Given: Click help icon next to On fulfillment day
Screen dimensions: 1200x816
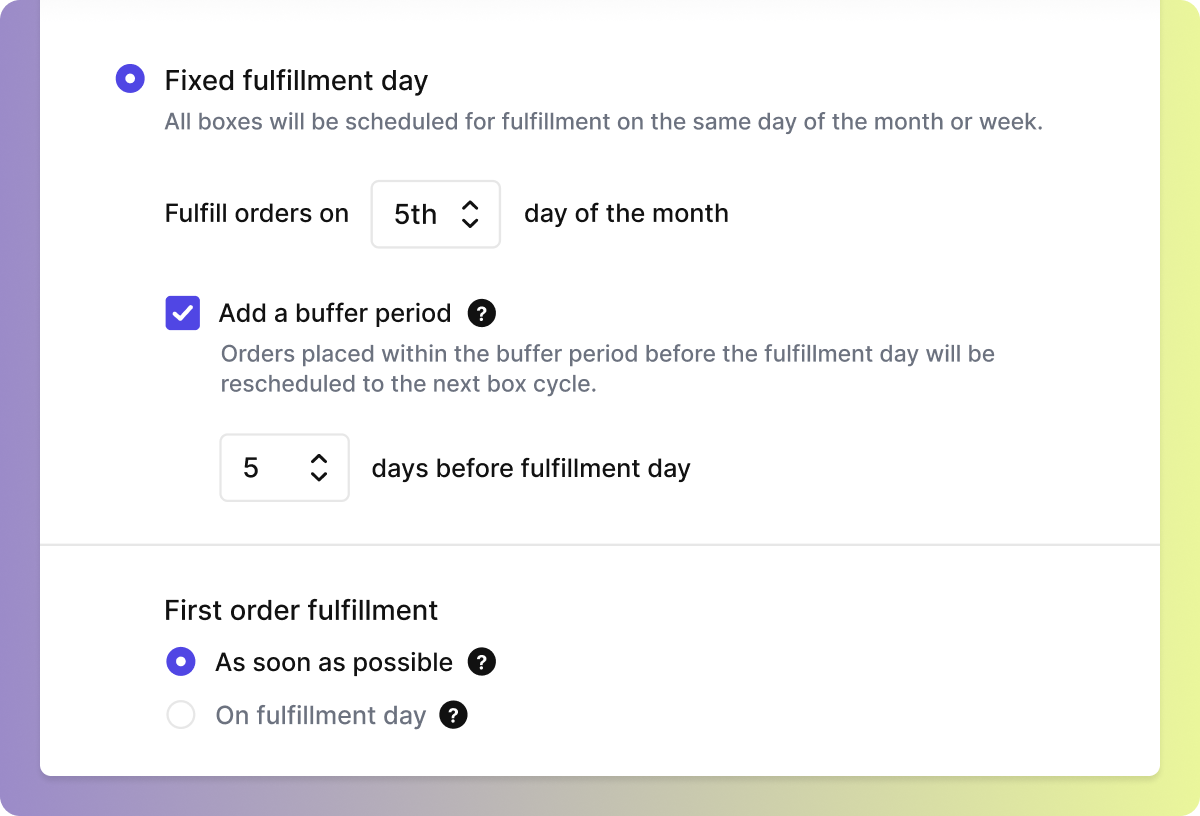Looking at the screenshot, I should 453,715.
